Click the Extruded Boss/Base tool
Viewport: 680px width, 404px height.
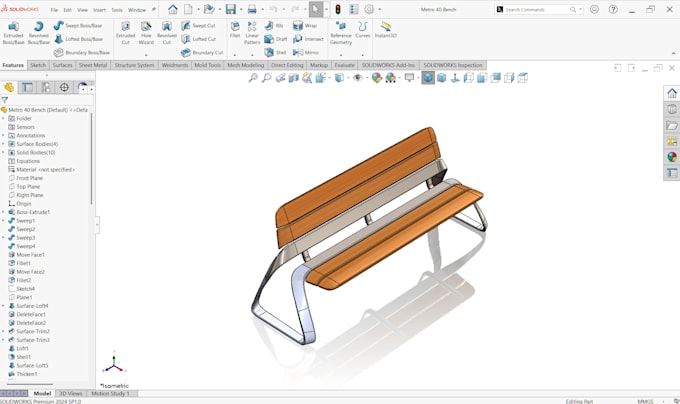[13, 33]
